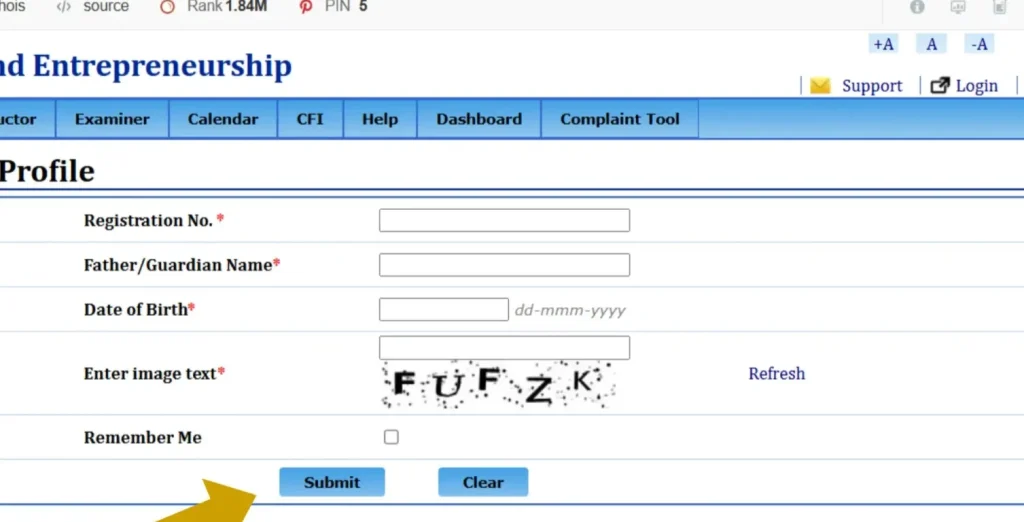Reset font size with A button

pos(931,44)
